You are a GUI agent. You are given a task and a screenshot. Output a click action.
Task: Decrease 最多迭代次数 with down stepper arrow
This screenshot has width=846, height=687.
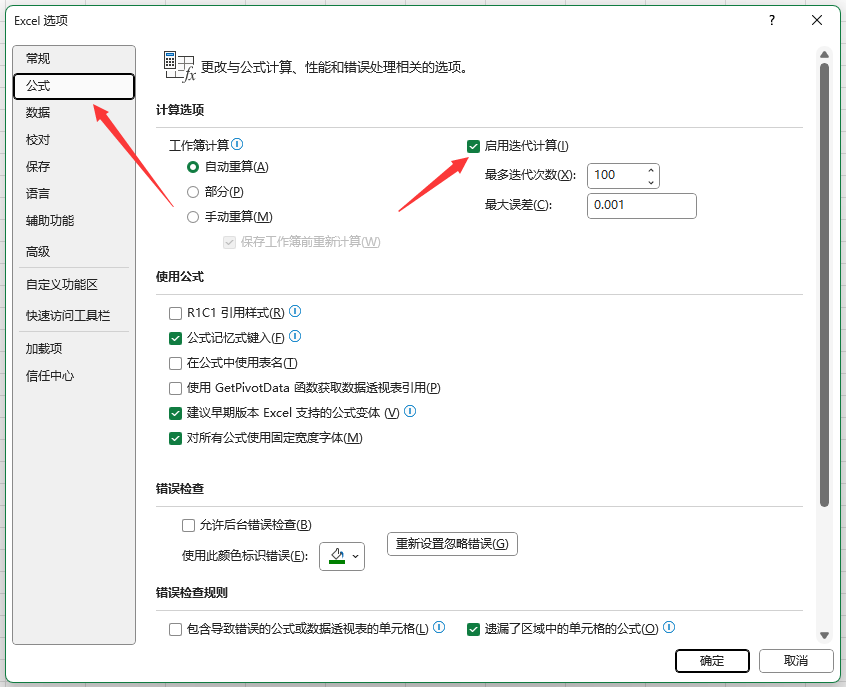tap(651, 182)
